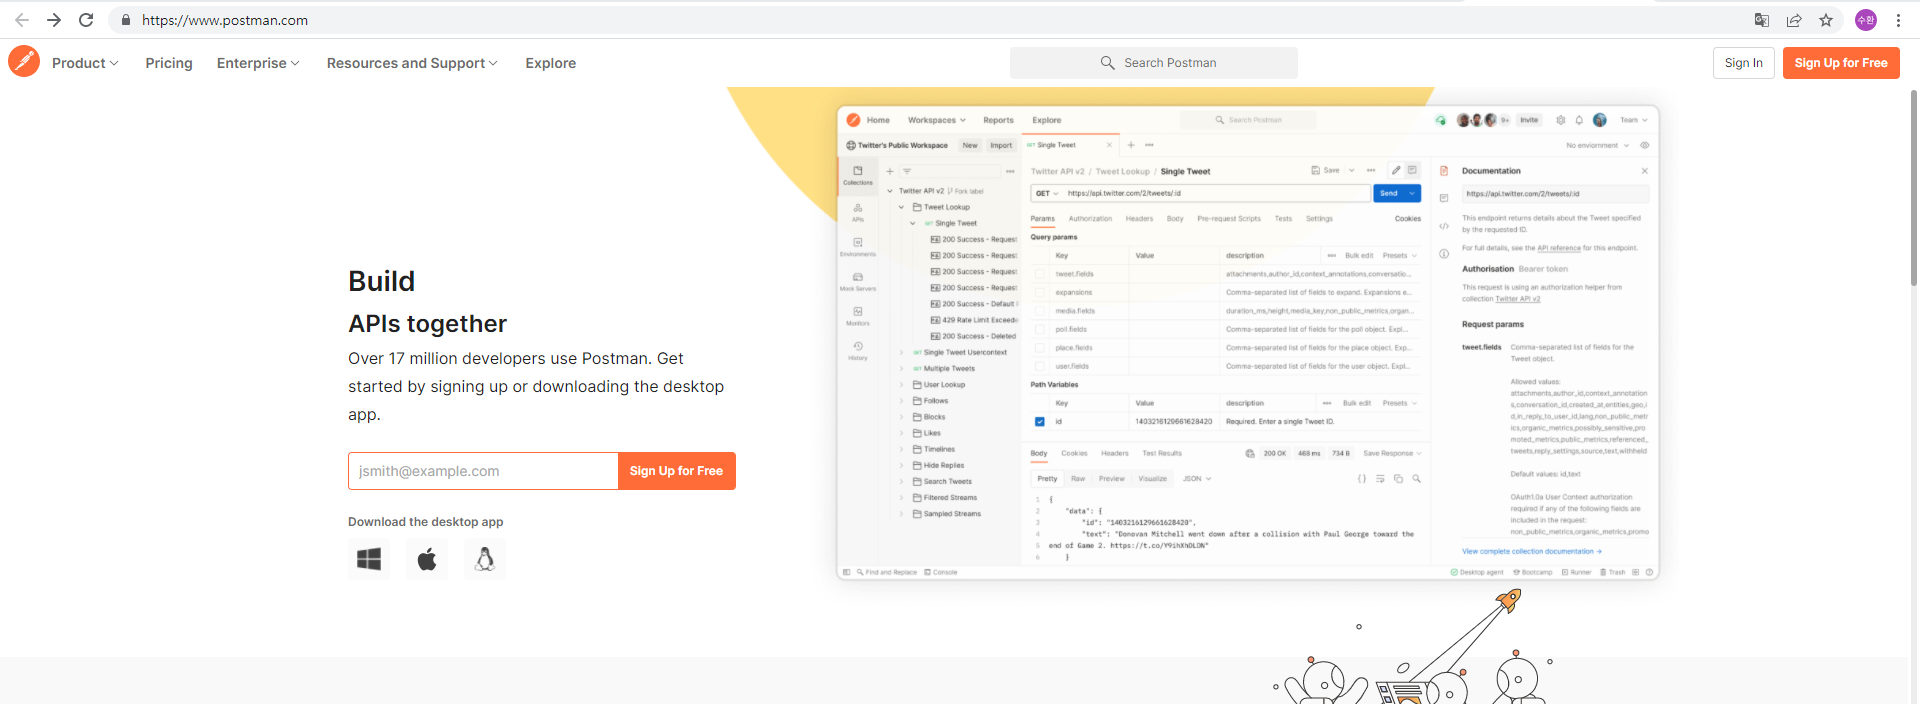1920x704 pixels.
Task: Open the Chrome profile avatar
Action: click(x=1866, y=20)
